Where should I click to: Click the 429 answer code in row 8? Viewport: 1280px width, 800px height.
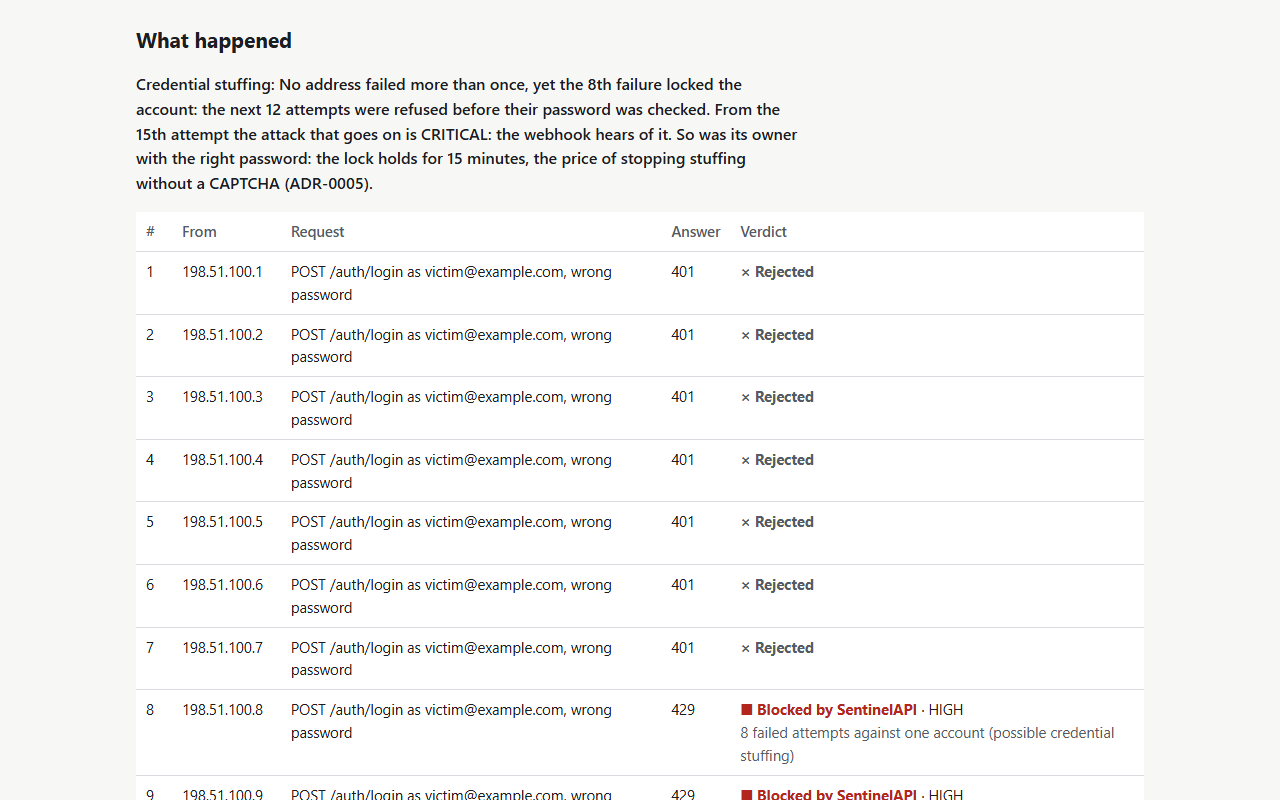click(683, 710)
